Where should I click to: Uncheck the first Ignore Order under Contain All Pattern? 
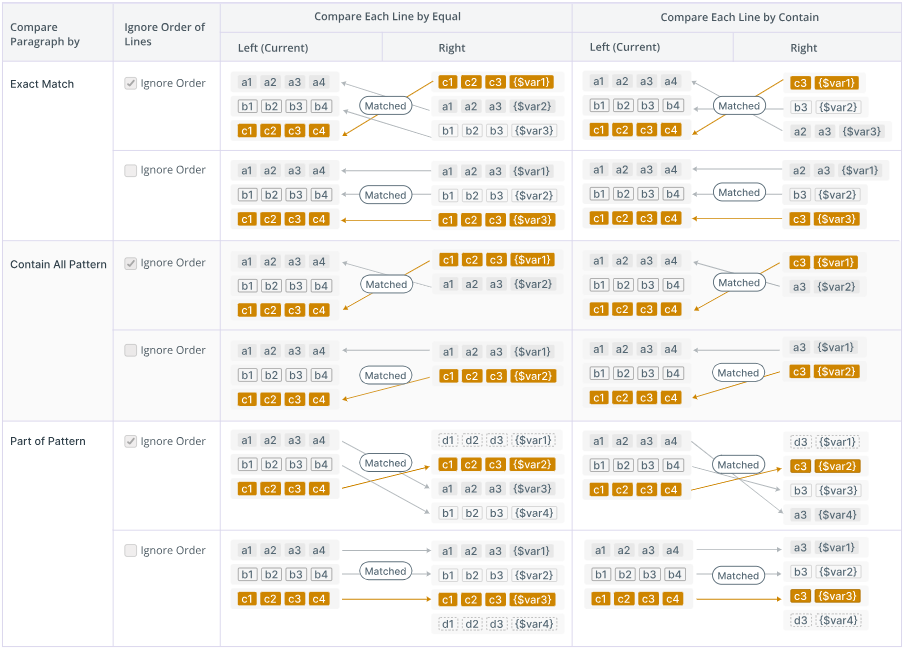pos(131,264)
